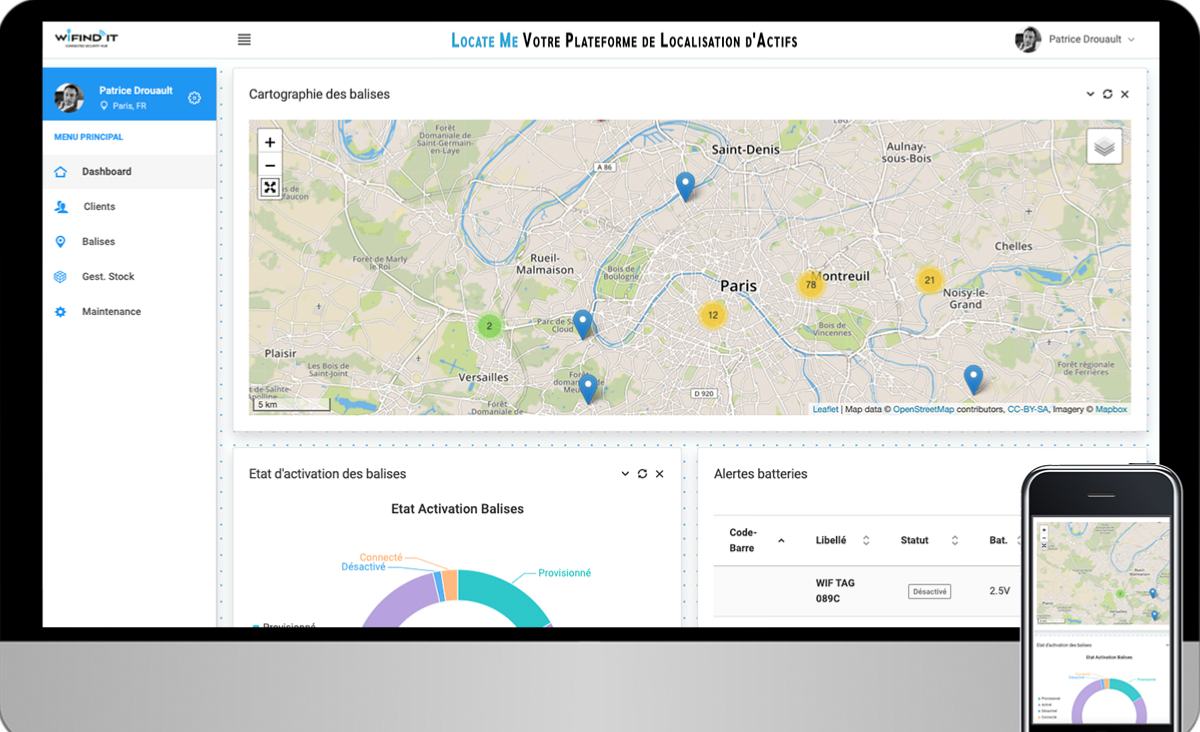Go to Gest. Stock menu item
Screen dimensions: 1200x732
[x=107, y=277]
